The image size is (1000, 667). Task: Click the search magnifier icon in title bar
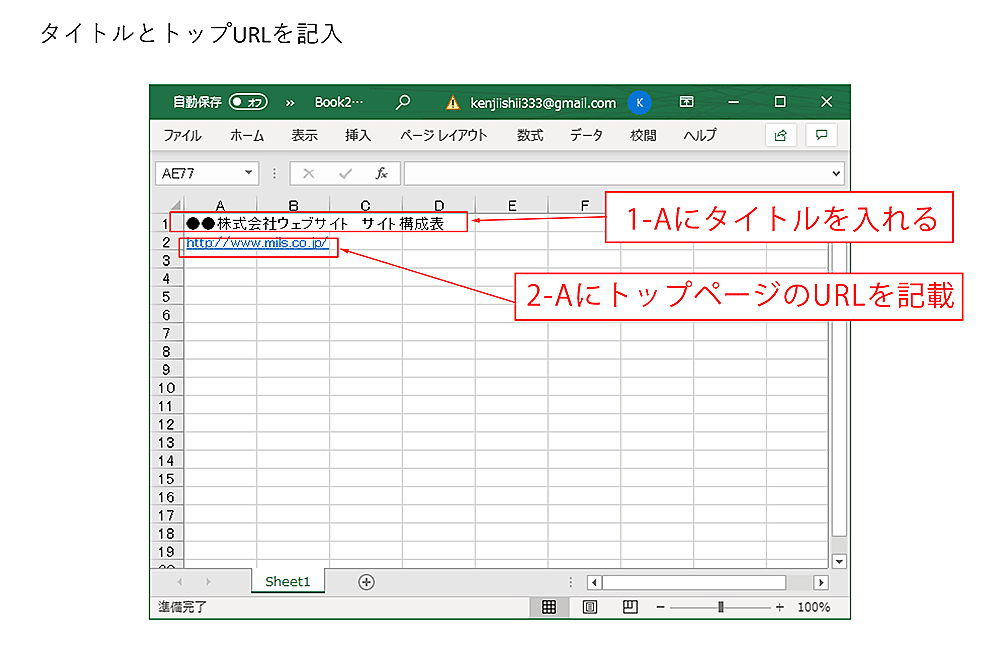coord(403,102)
